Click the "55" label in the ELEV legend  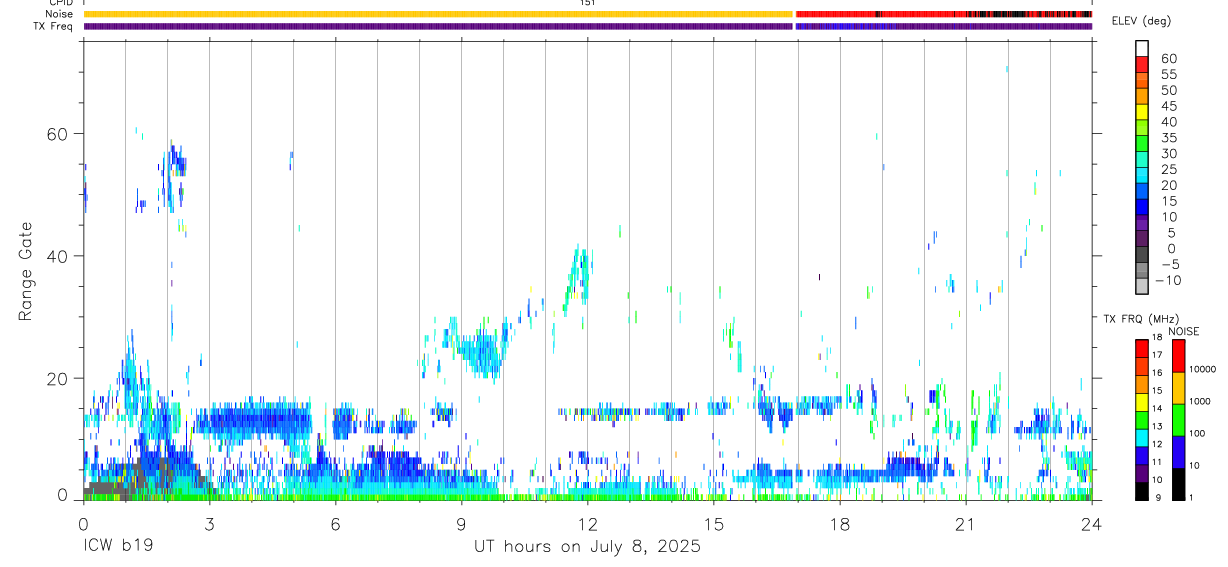[1169, 75]
